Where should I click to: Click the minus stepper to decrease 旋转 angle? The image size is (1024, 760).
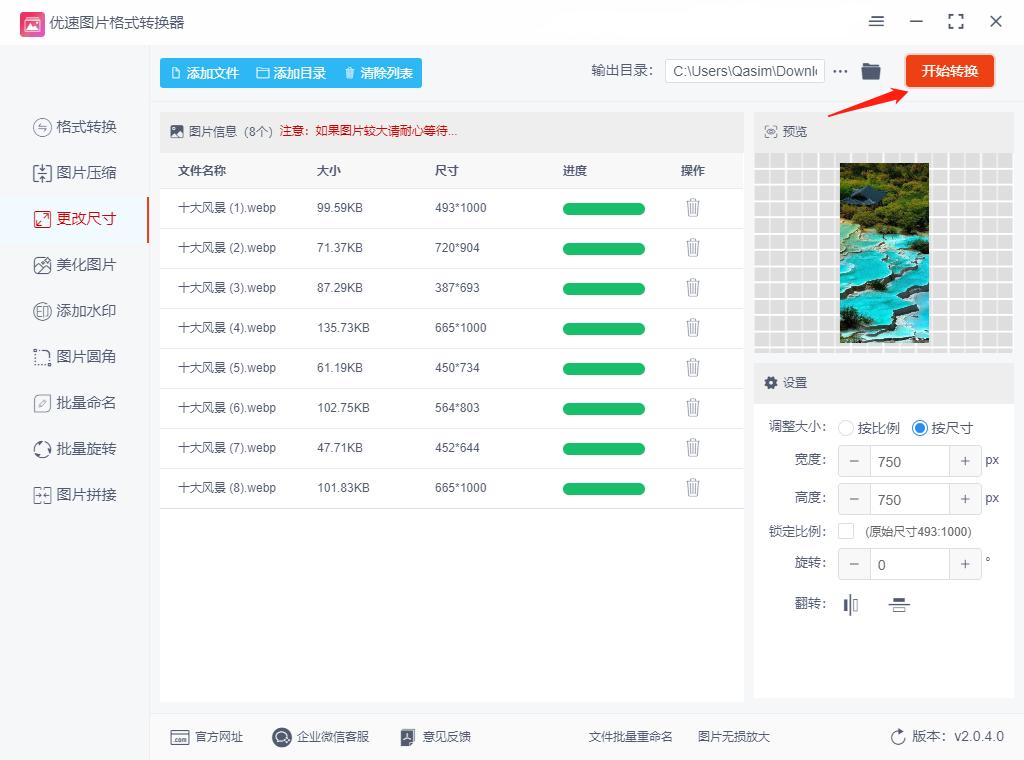click(x=854, y=564)
